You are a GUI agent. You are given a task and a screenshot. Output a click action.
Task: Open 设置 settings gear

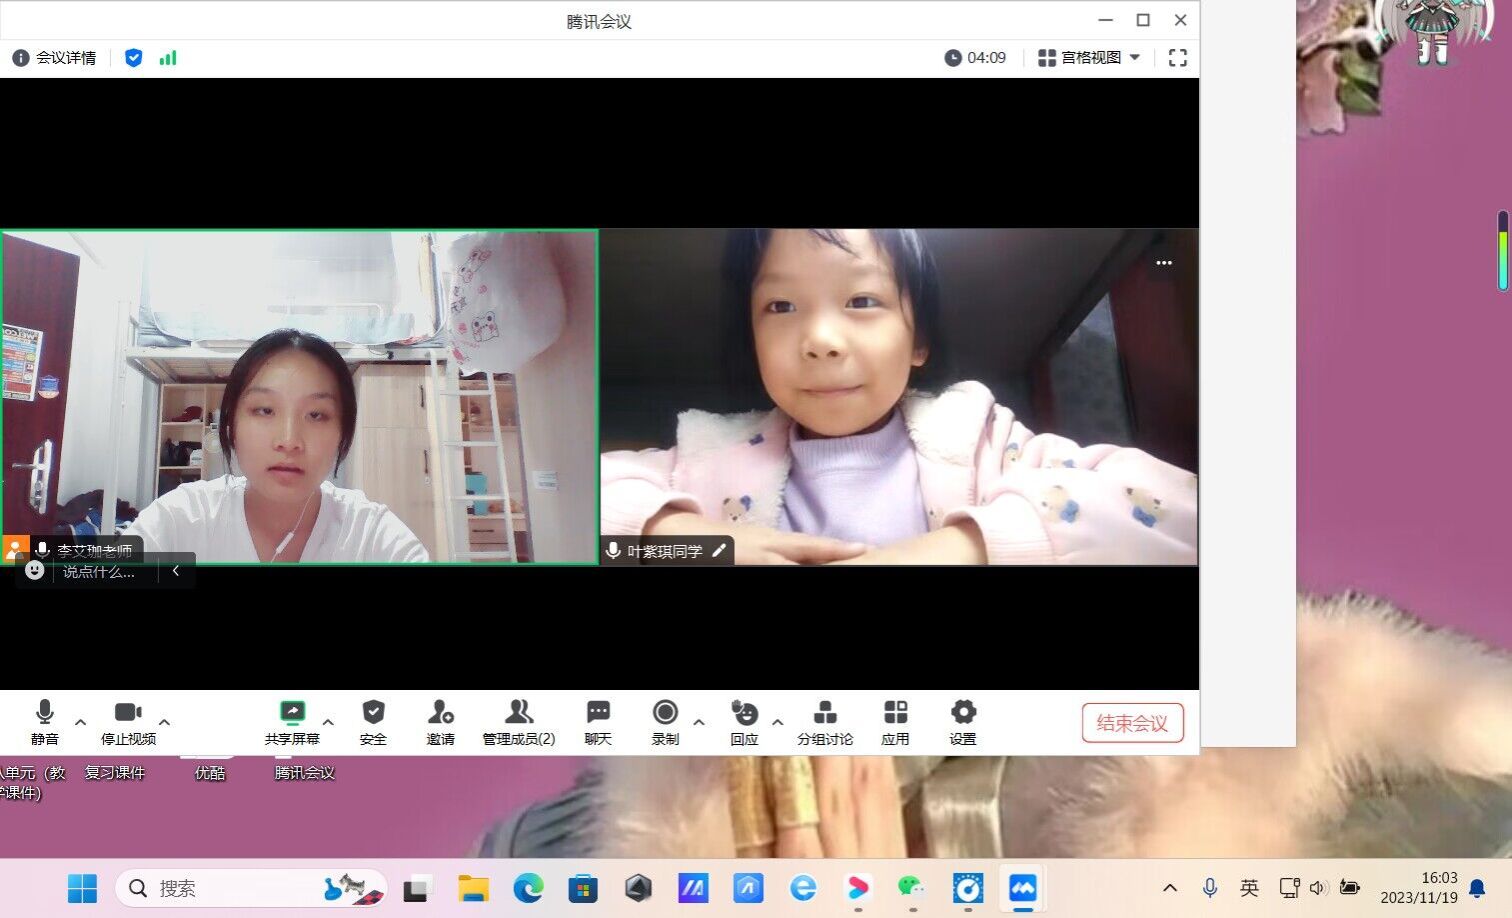click(x=962, y=722)
